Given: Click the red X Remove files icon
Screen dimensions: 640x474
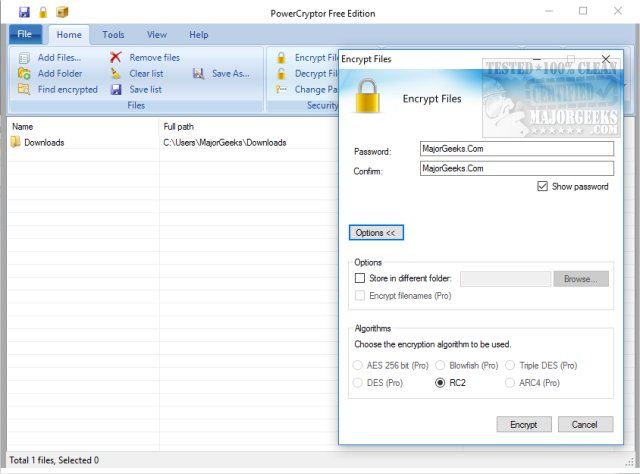Looking at the screenshot, I should (116, 57).
